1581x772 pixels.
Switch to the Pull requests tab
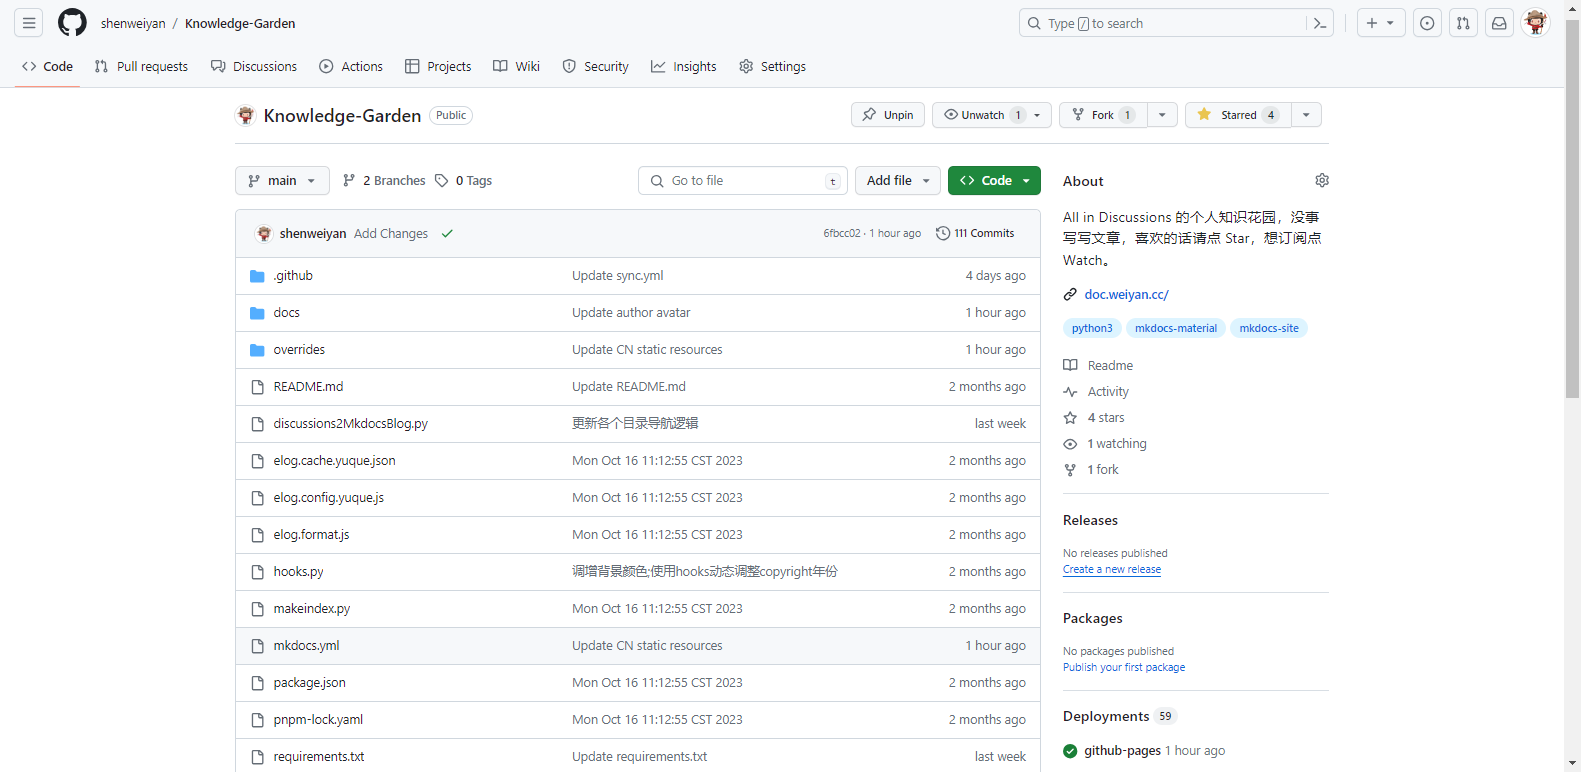click(141, 66)
